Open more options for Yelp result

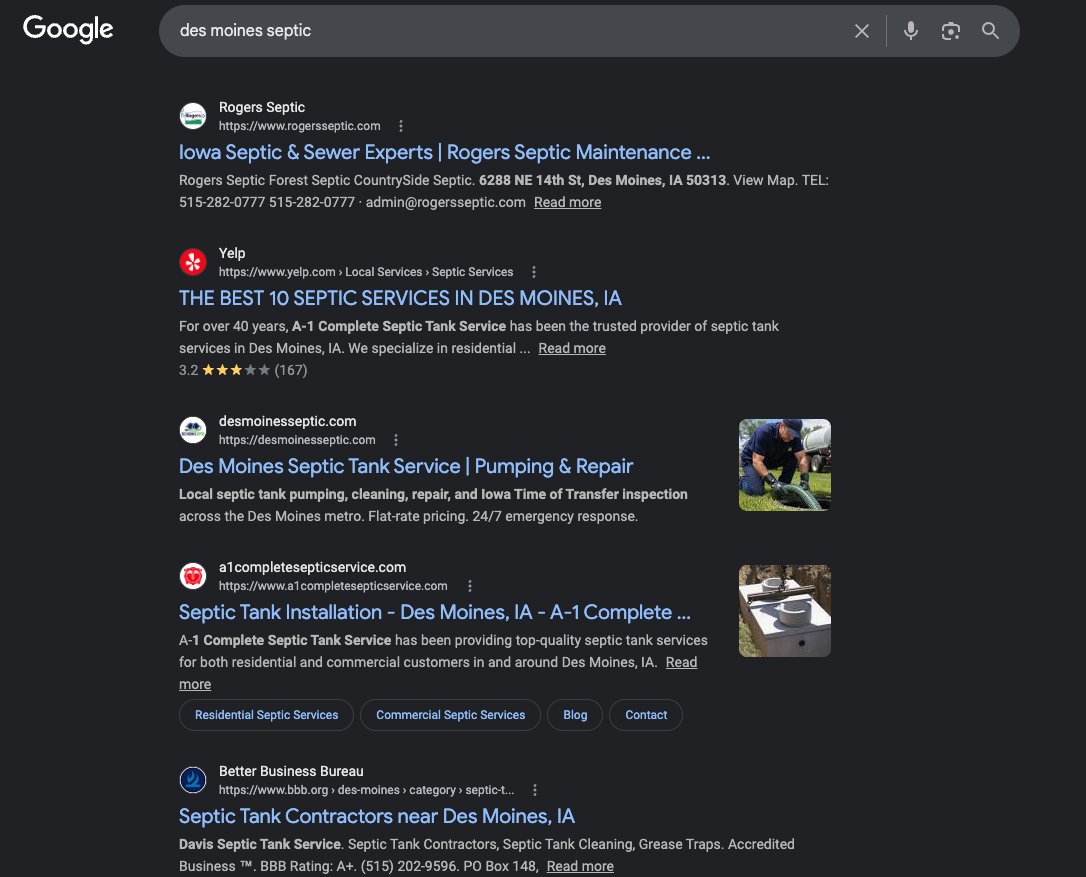[x=533, y=272]
